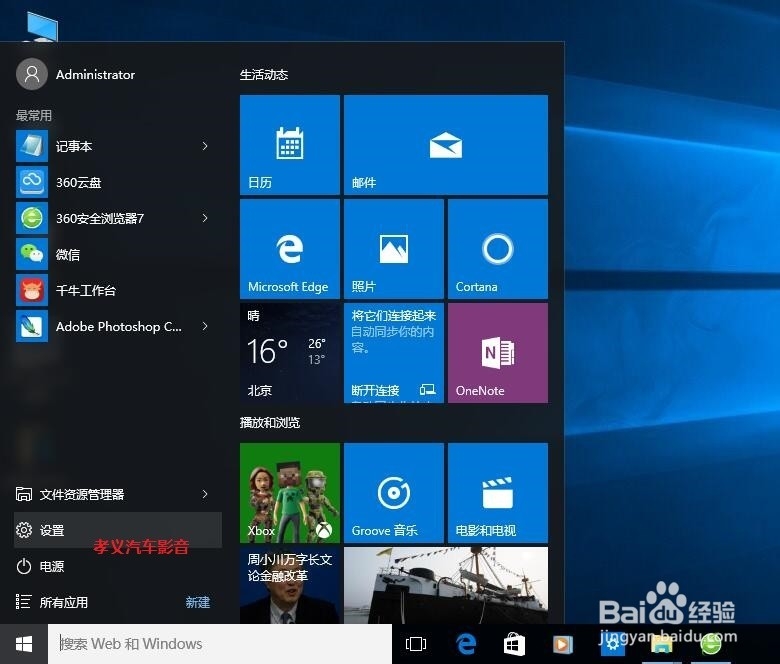Open the Xbox tile

(290, 493)
